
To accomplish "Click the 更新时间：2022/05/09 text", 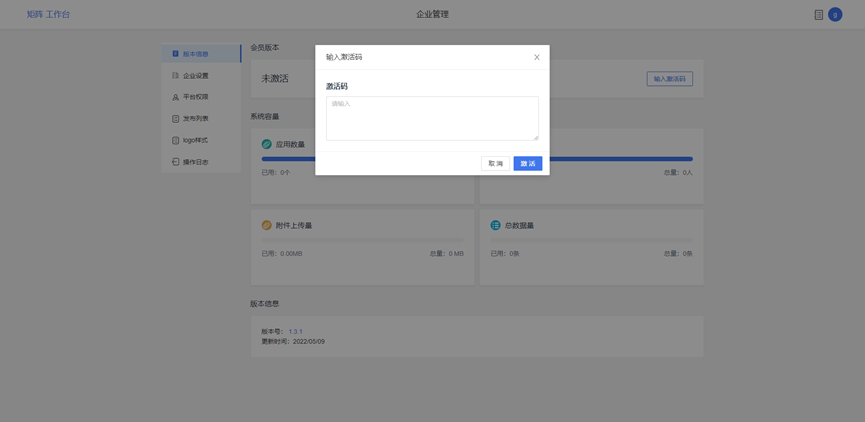I will click(x=293, y=341).
